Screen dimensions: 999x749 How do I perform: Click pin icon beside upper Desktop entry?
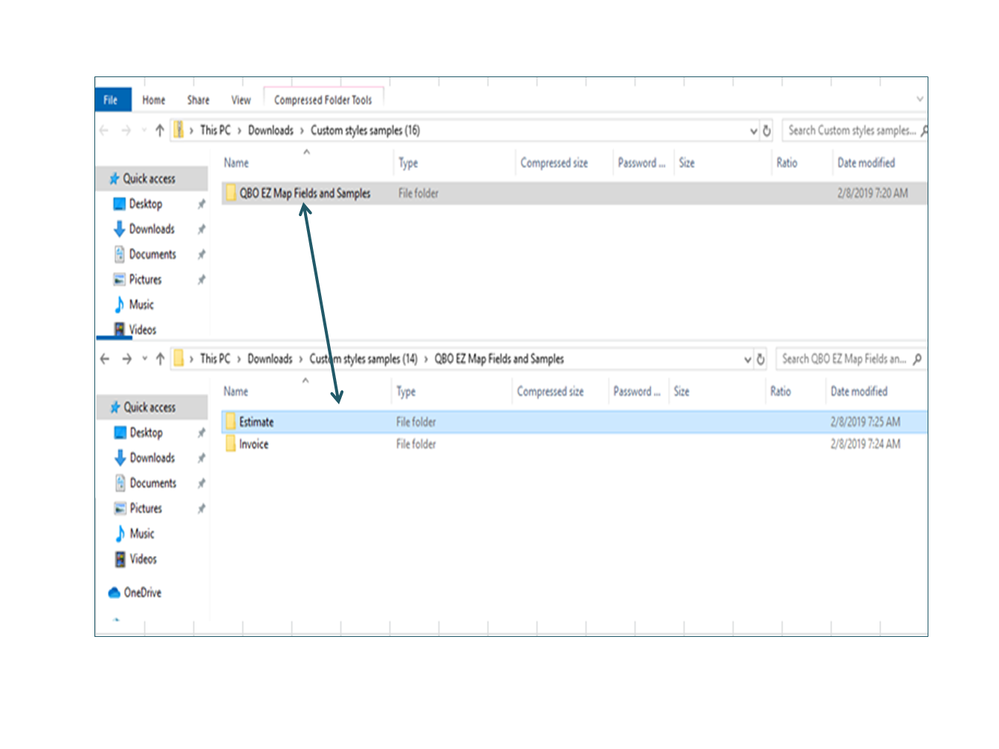click(x=201, y=204)
